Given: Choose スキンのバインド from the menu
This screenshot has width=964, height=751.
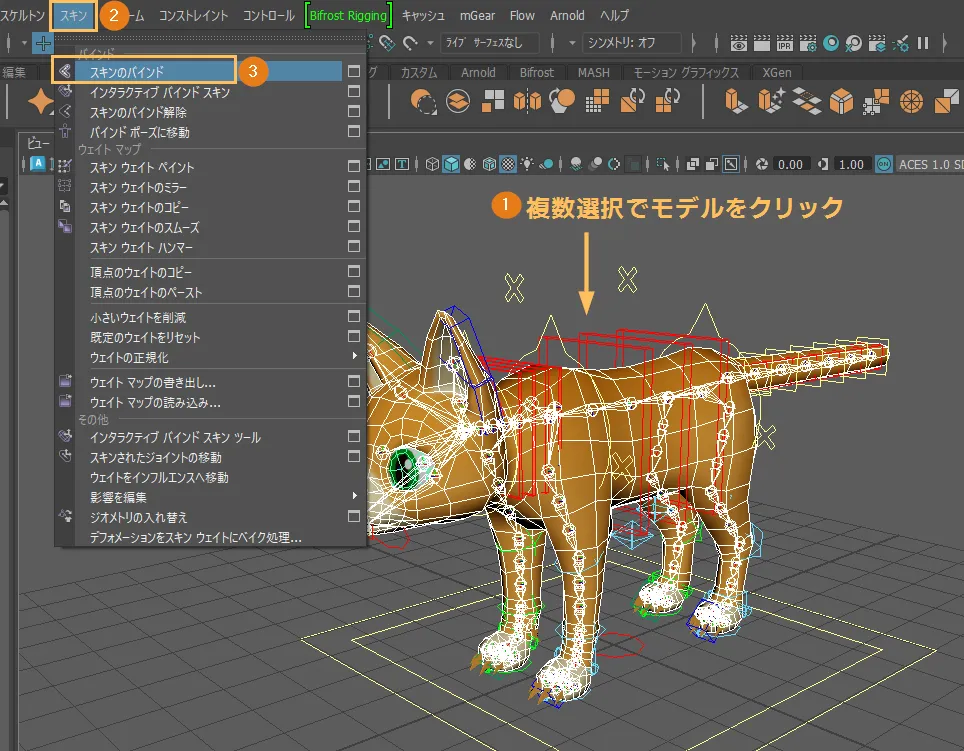Looking at the screenshot, I should [127, 72].
